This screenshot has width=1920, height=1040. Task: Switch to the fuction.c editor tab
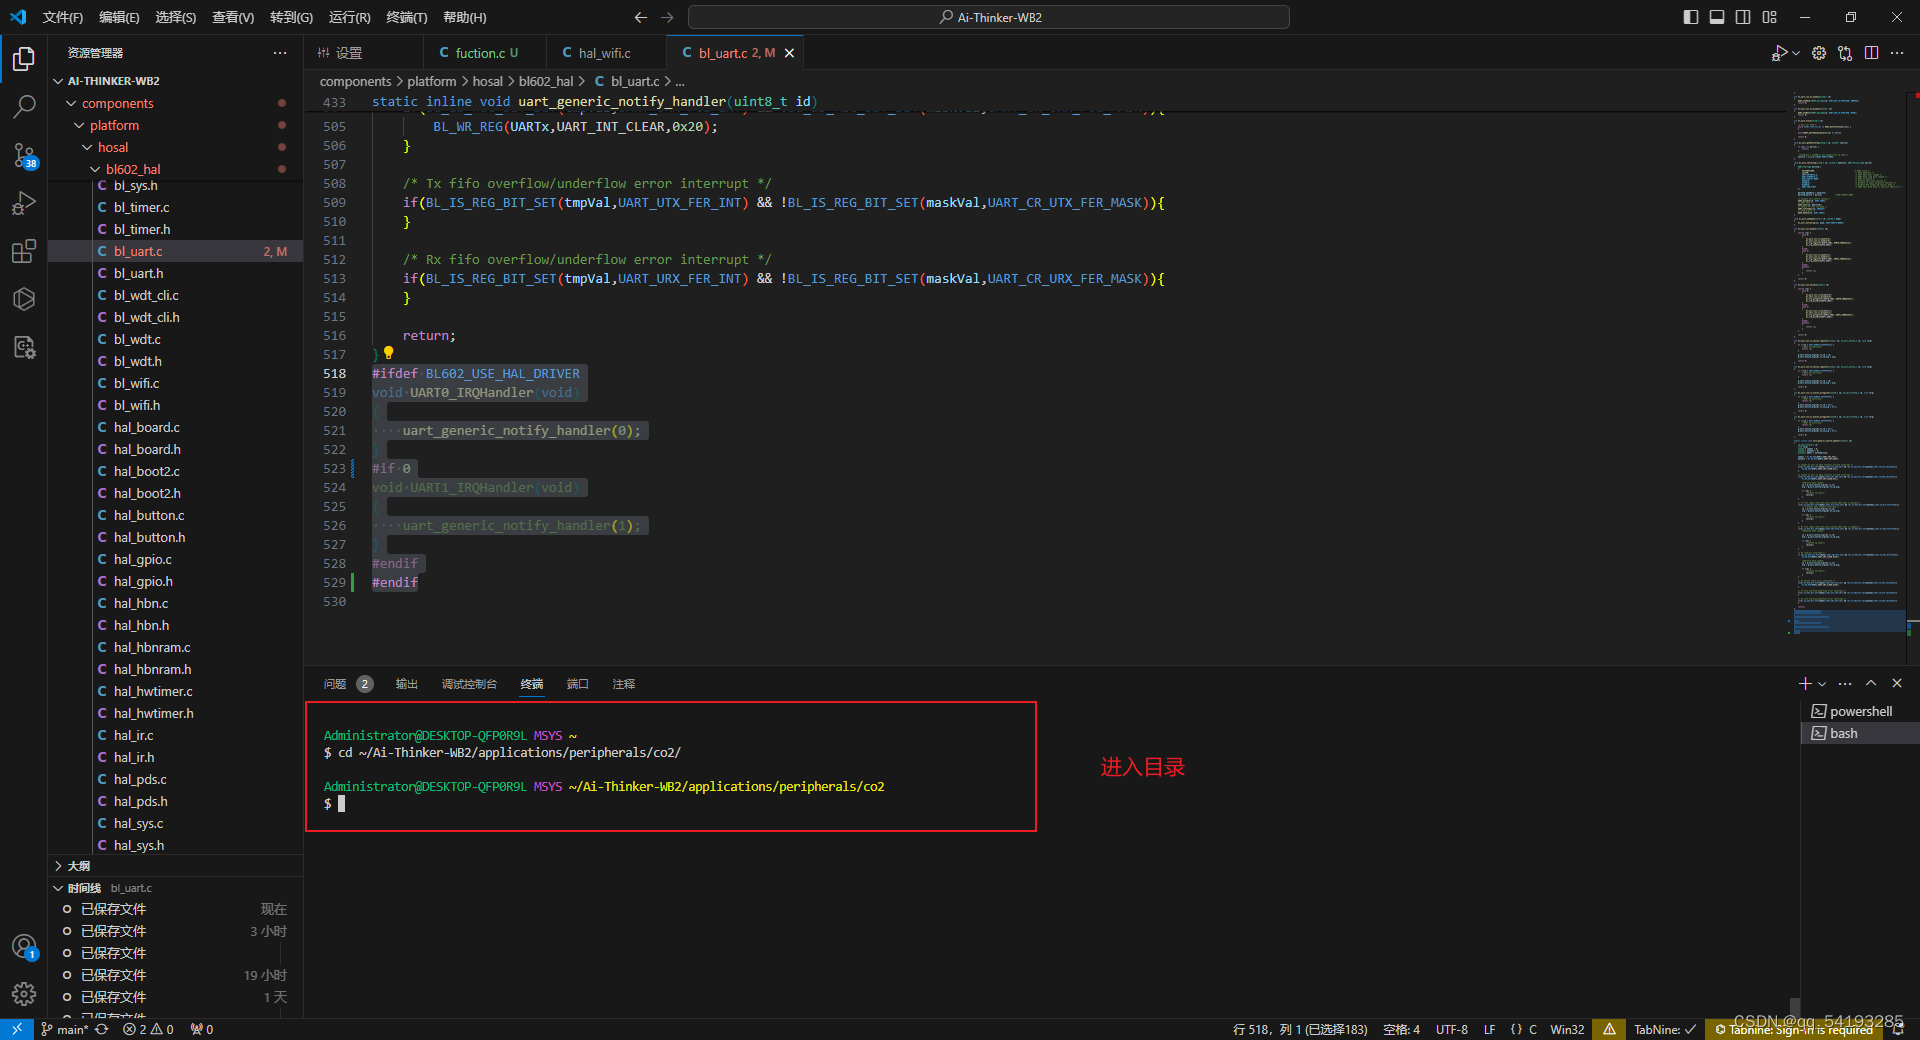click(486, 53)
